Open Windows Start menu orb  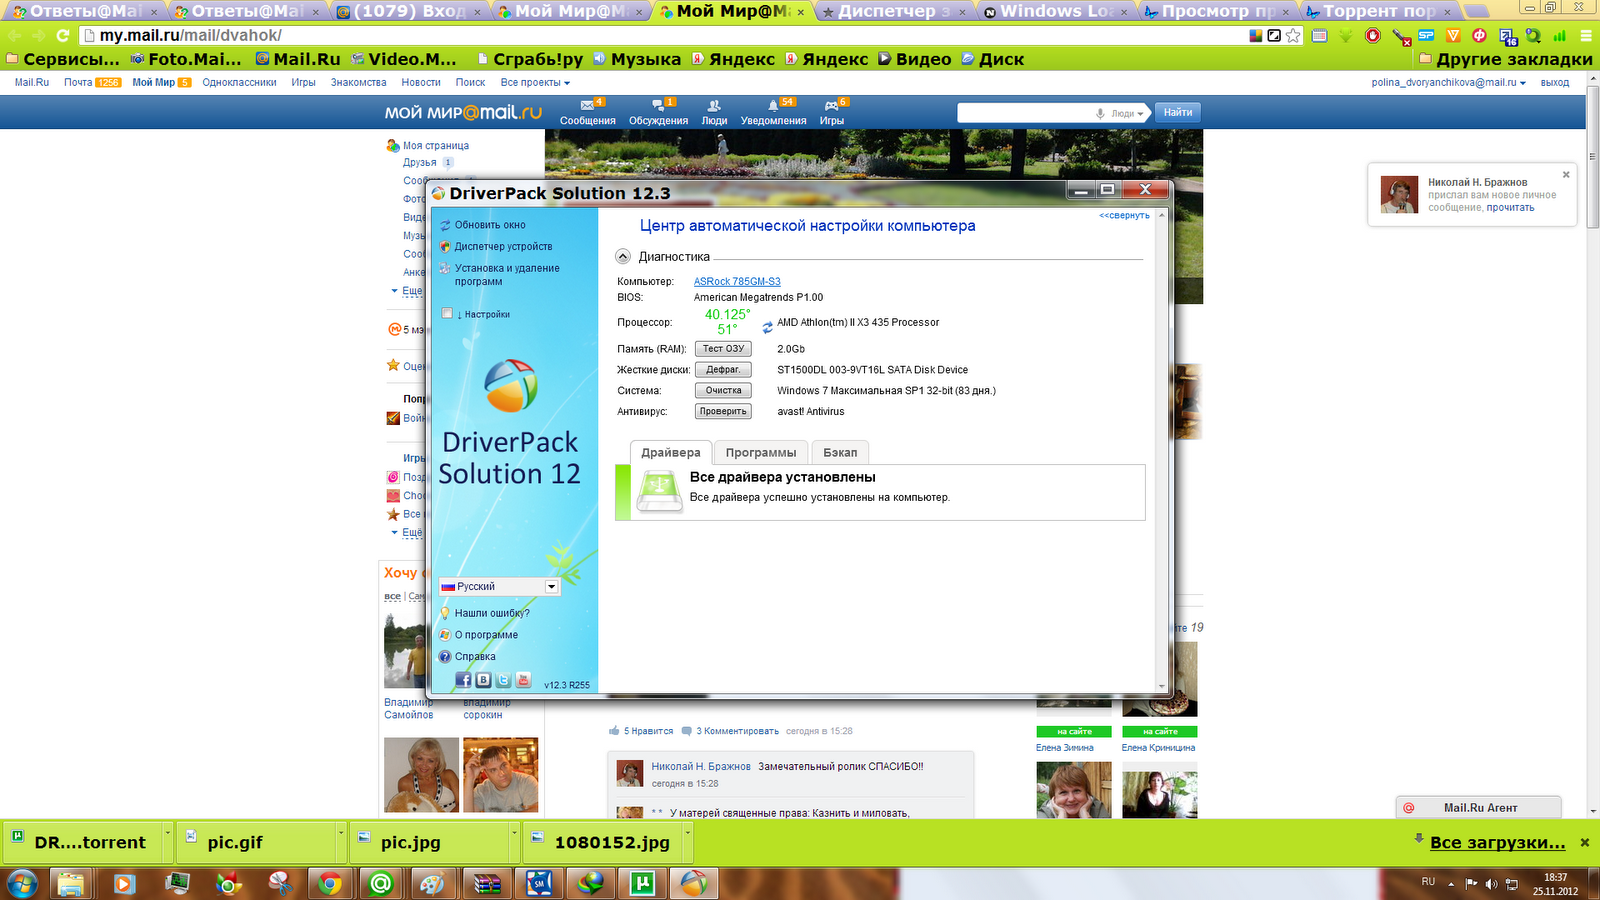tap(22, 883)
